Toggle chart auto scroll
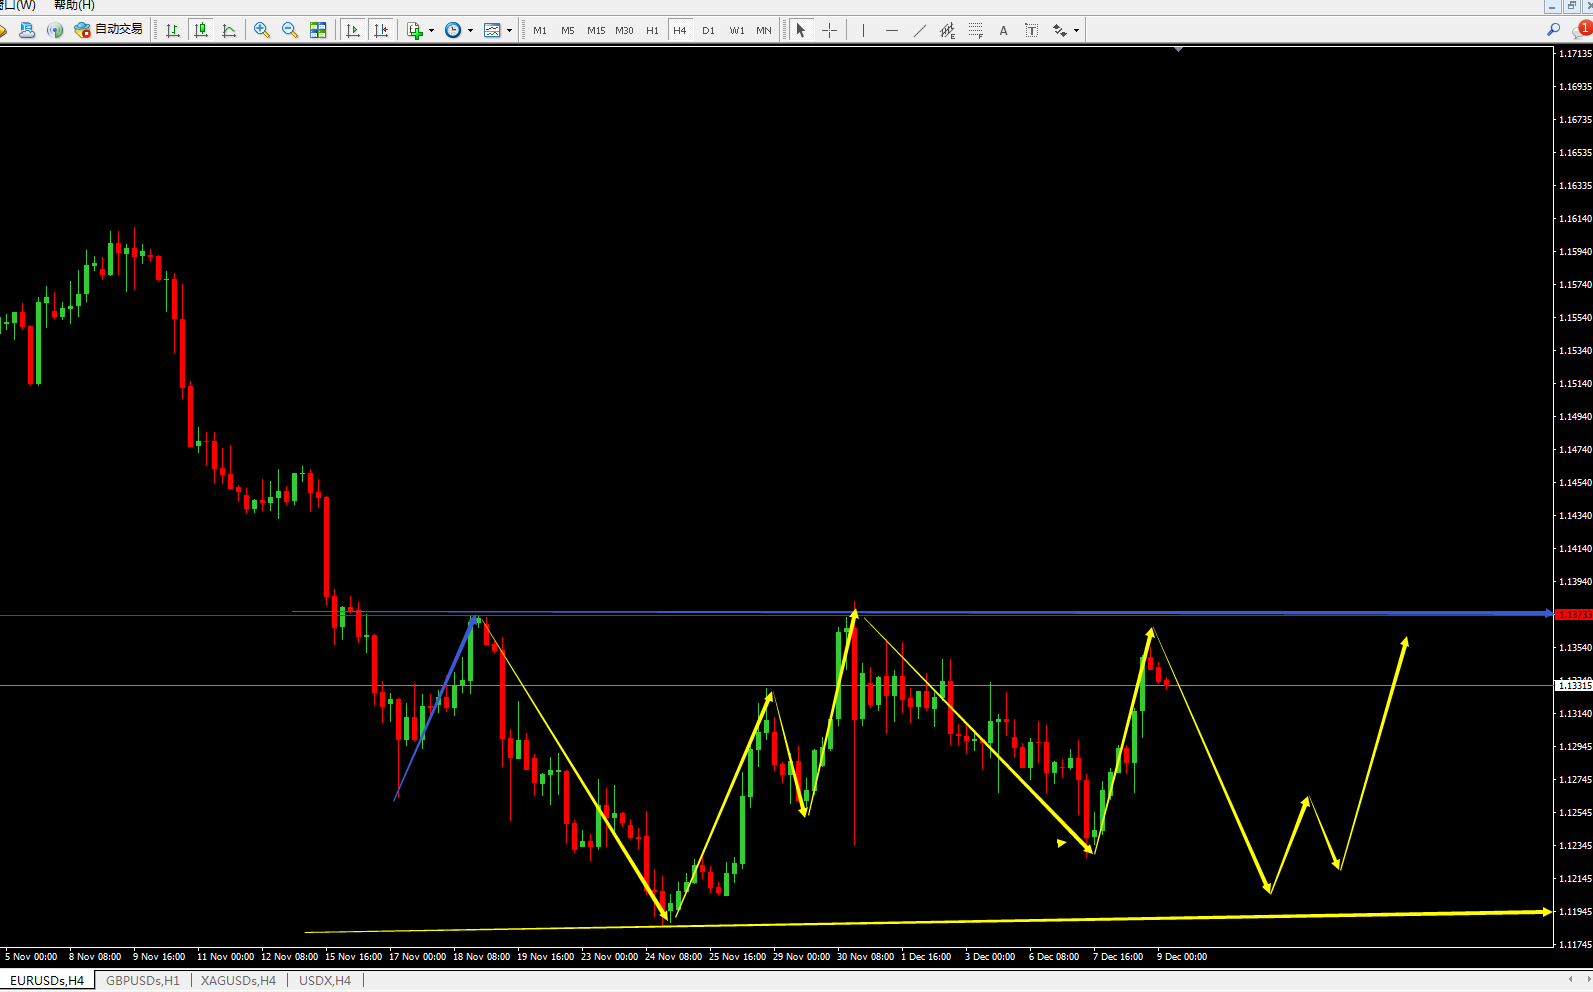Viewport: 1593px width, 992px height. click(x=352, y=30)
